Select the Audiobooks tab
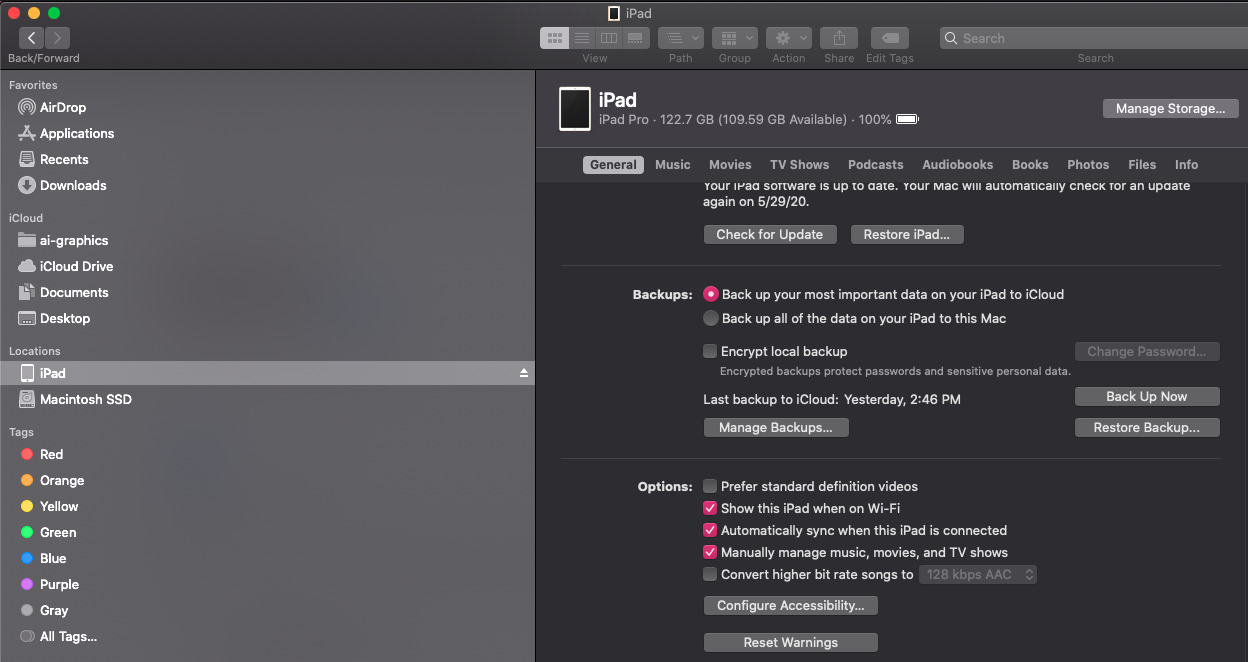1248x662 pixels. [958, 165]
